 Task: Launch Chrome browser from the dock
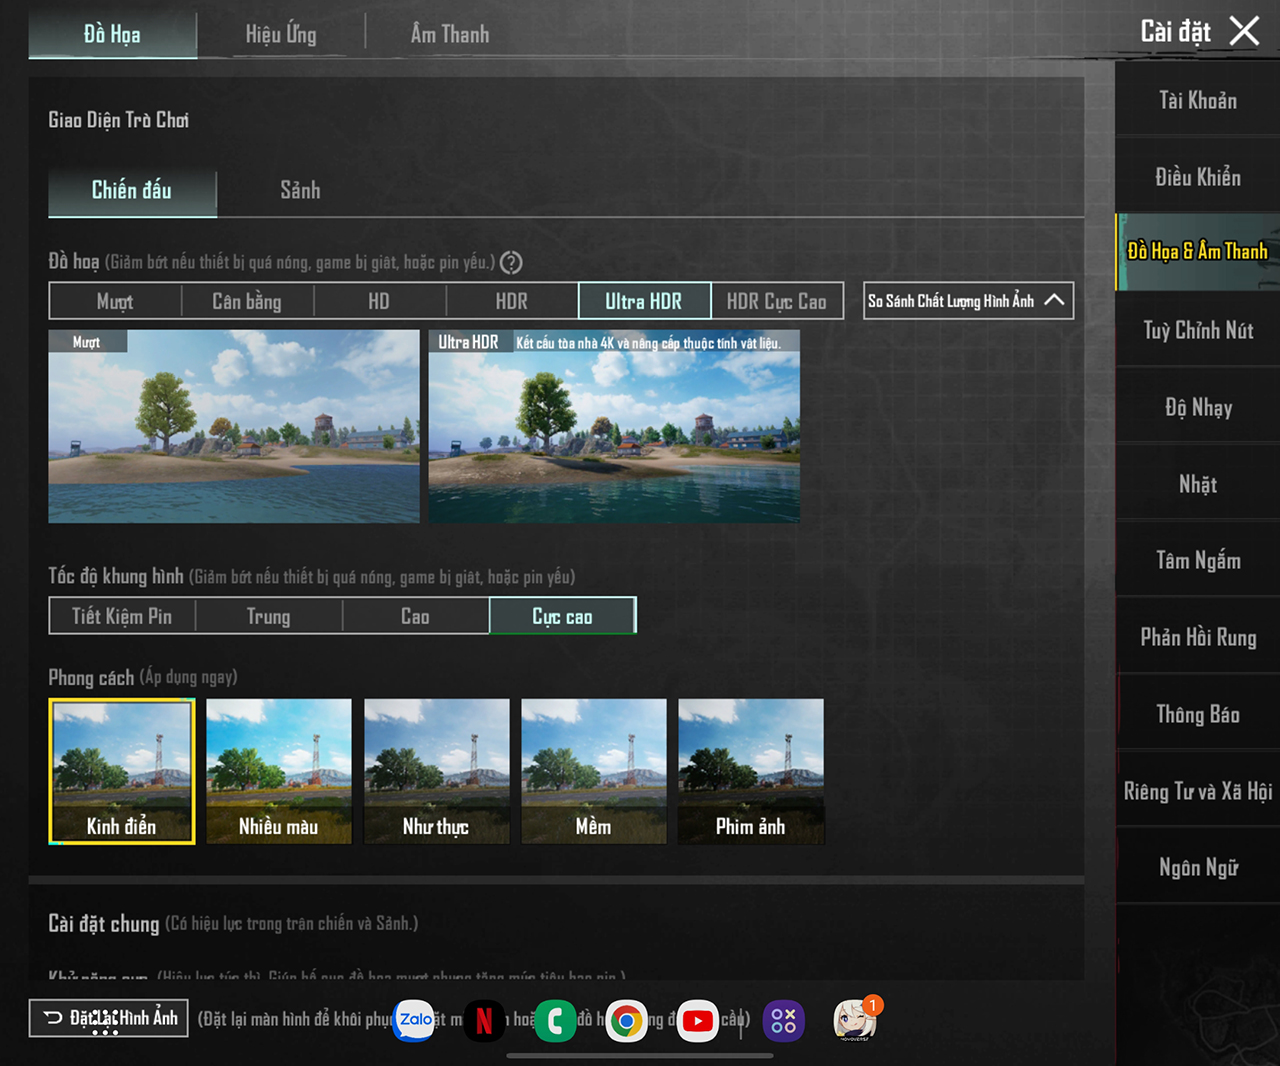(627, 1021)
